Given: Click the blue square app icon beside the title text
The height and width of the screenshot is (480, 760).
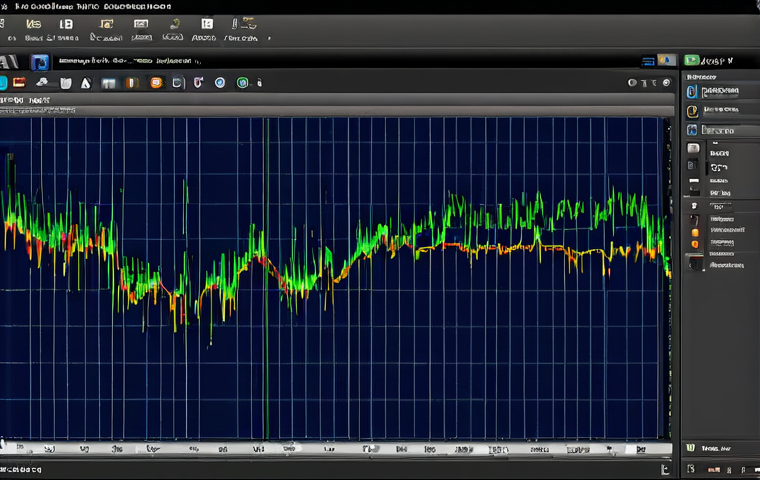Looking at the screenshot, I should tap(40, 62).
